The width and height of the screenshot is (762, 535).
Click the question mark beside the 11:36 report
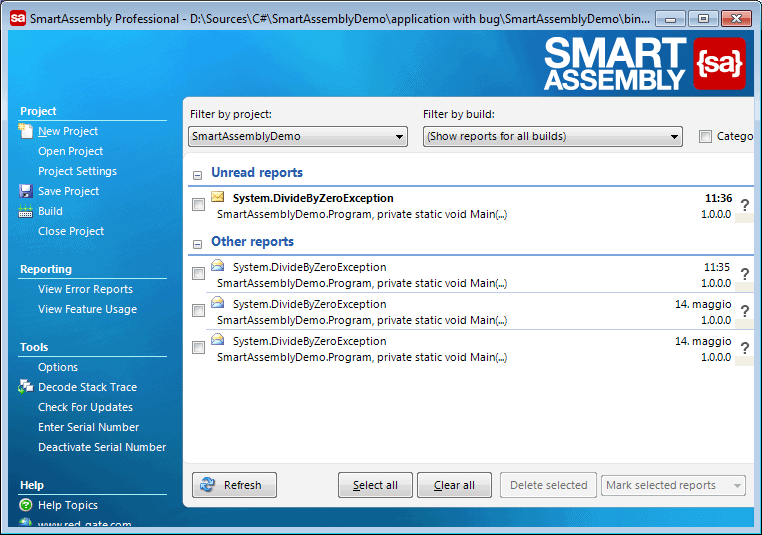tap(745, 205)
